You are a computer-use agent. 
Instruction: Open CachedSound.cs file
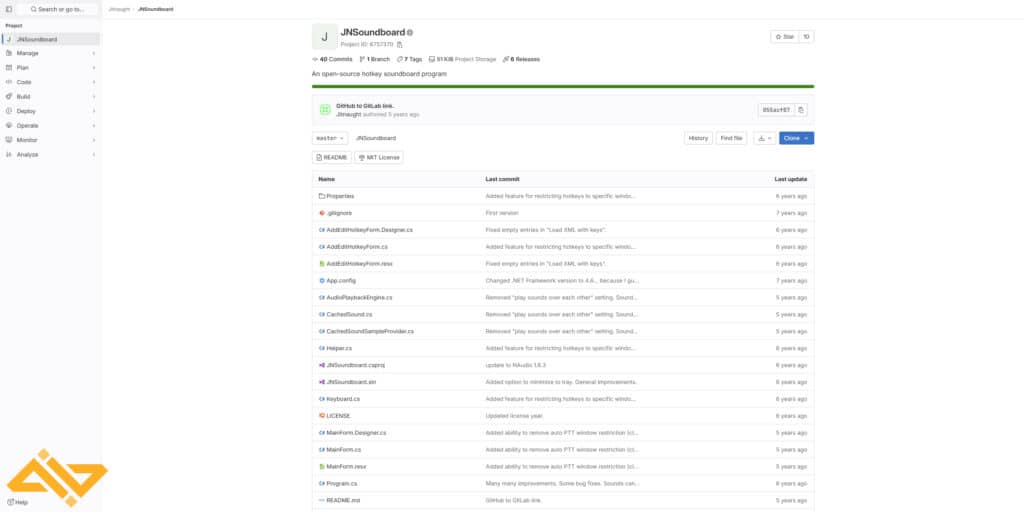tap(349, 315)
